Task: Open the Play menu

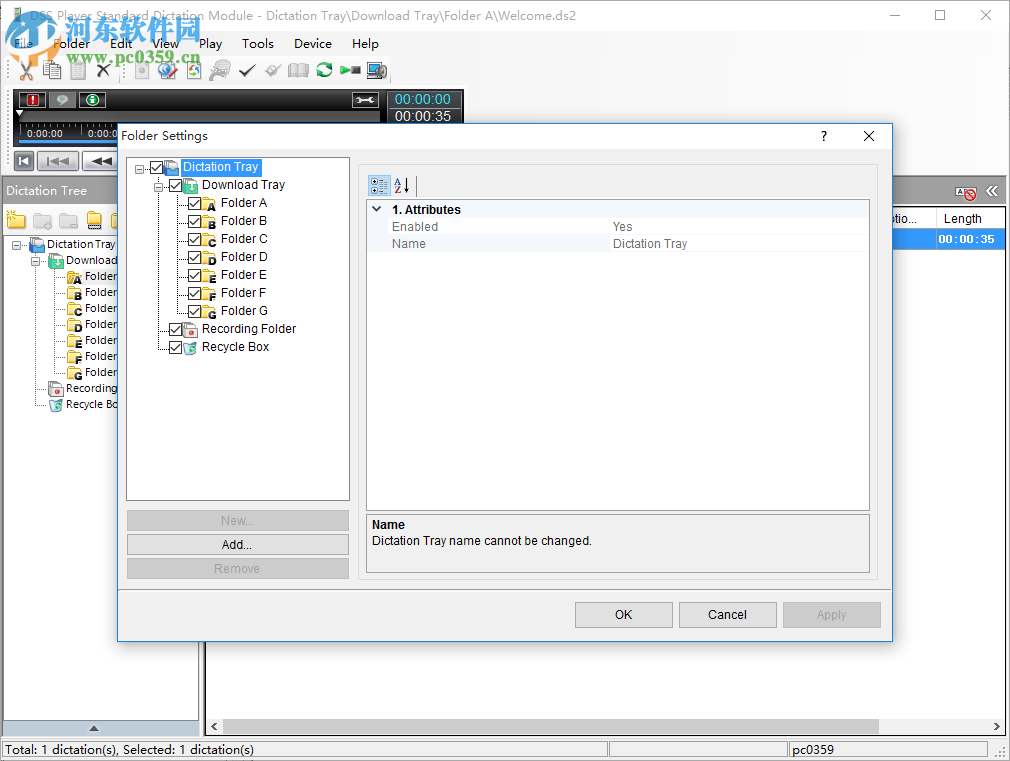Action: [x=211, y=44]
